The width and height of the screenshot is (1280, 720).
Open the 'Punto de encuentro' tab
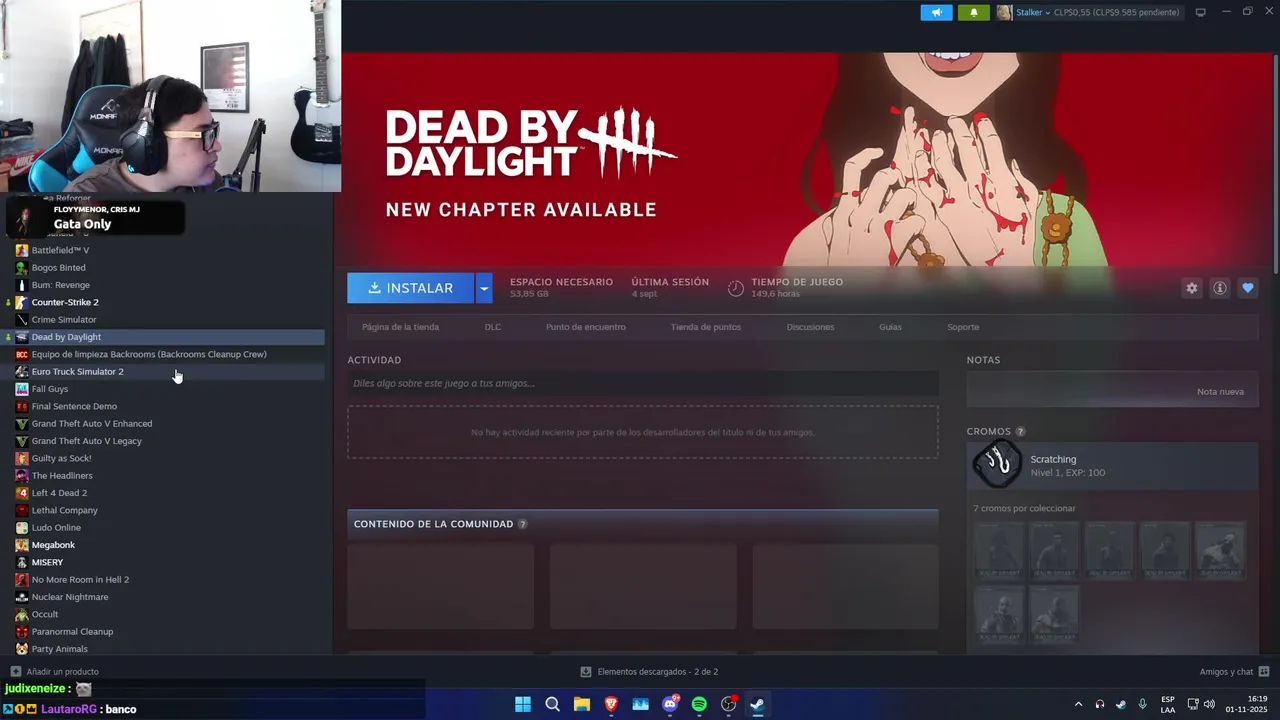(586, 327)
